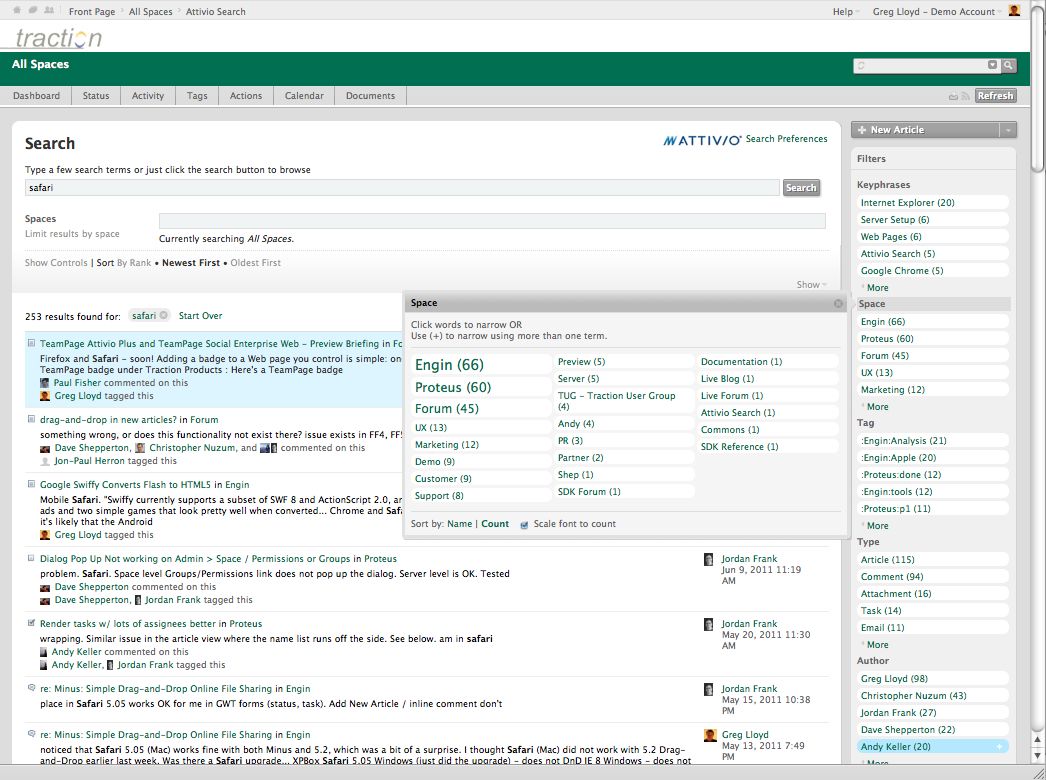Click the page vertical scrollbar

1037,87
